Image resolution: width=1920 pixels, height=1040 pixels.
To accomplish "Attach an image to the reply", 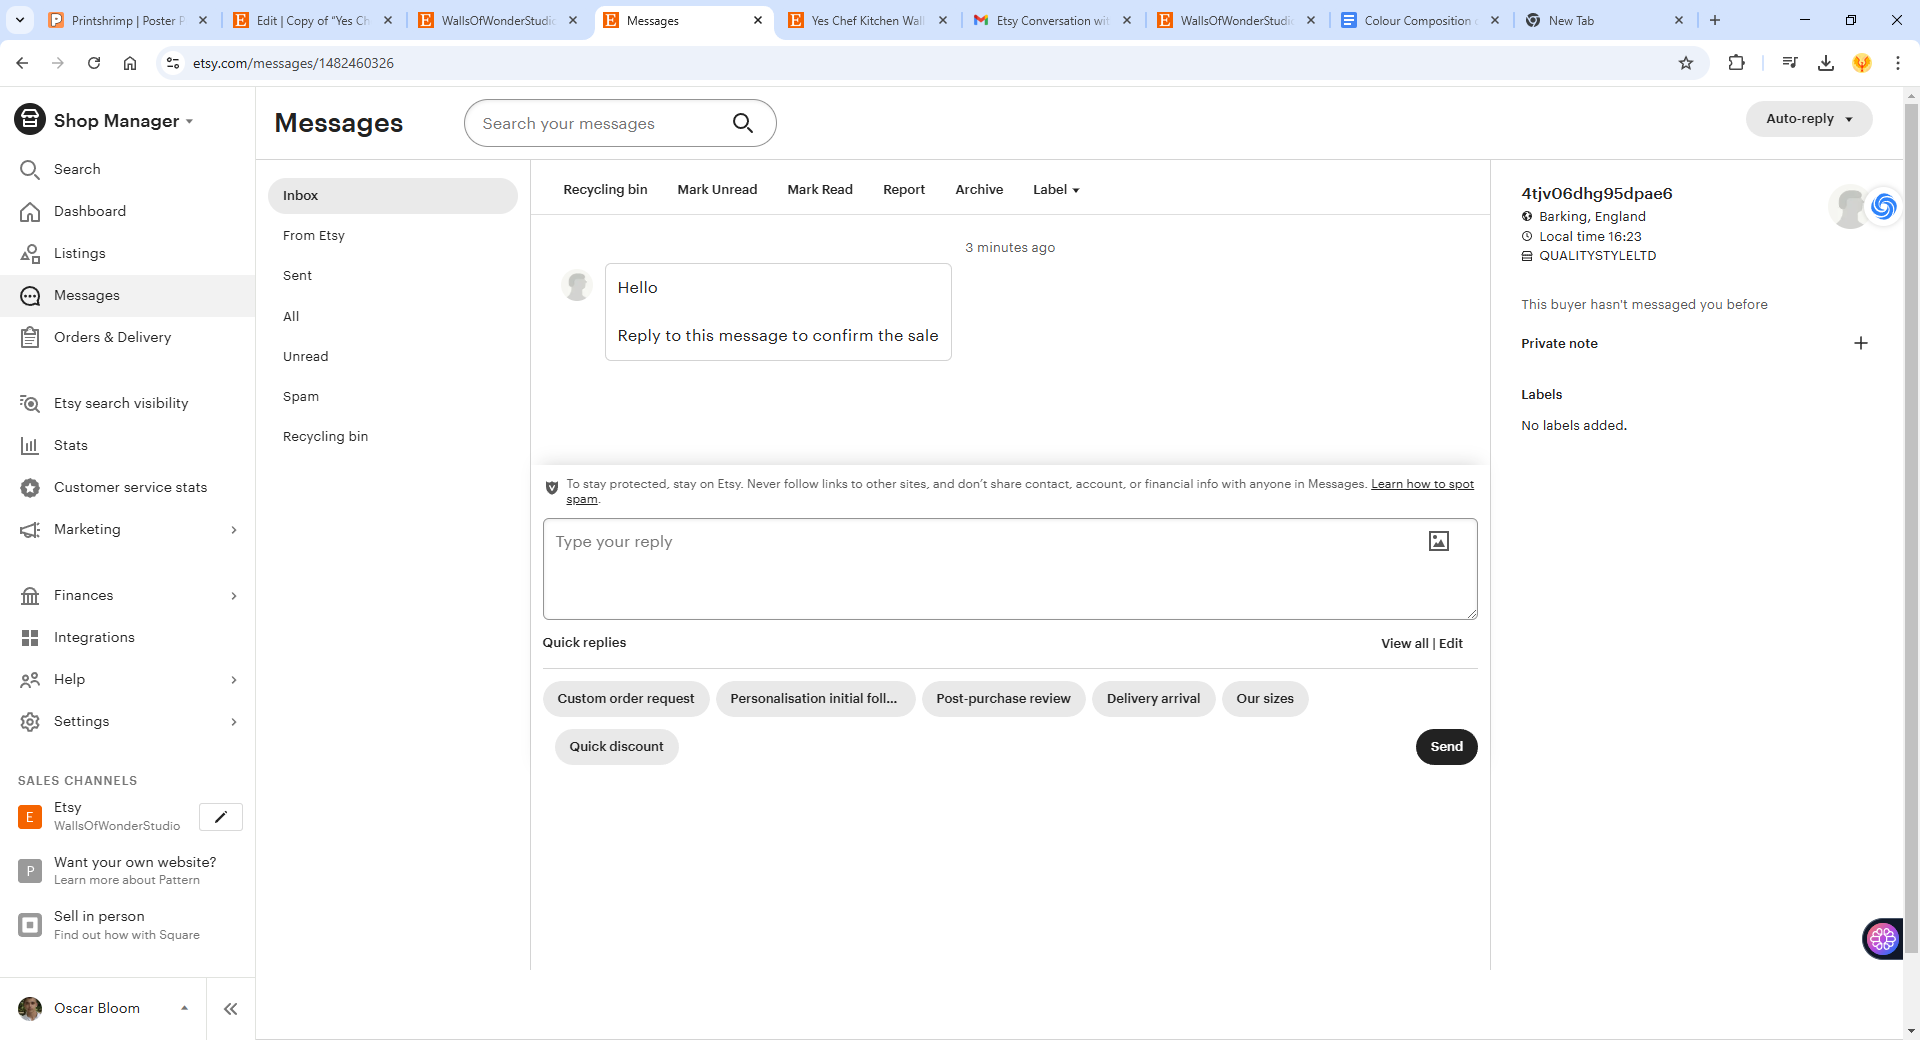I will [1438, 541].
